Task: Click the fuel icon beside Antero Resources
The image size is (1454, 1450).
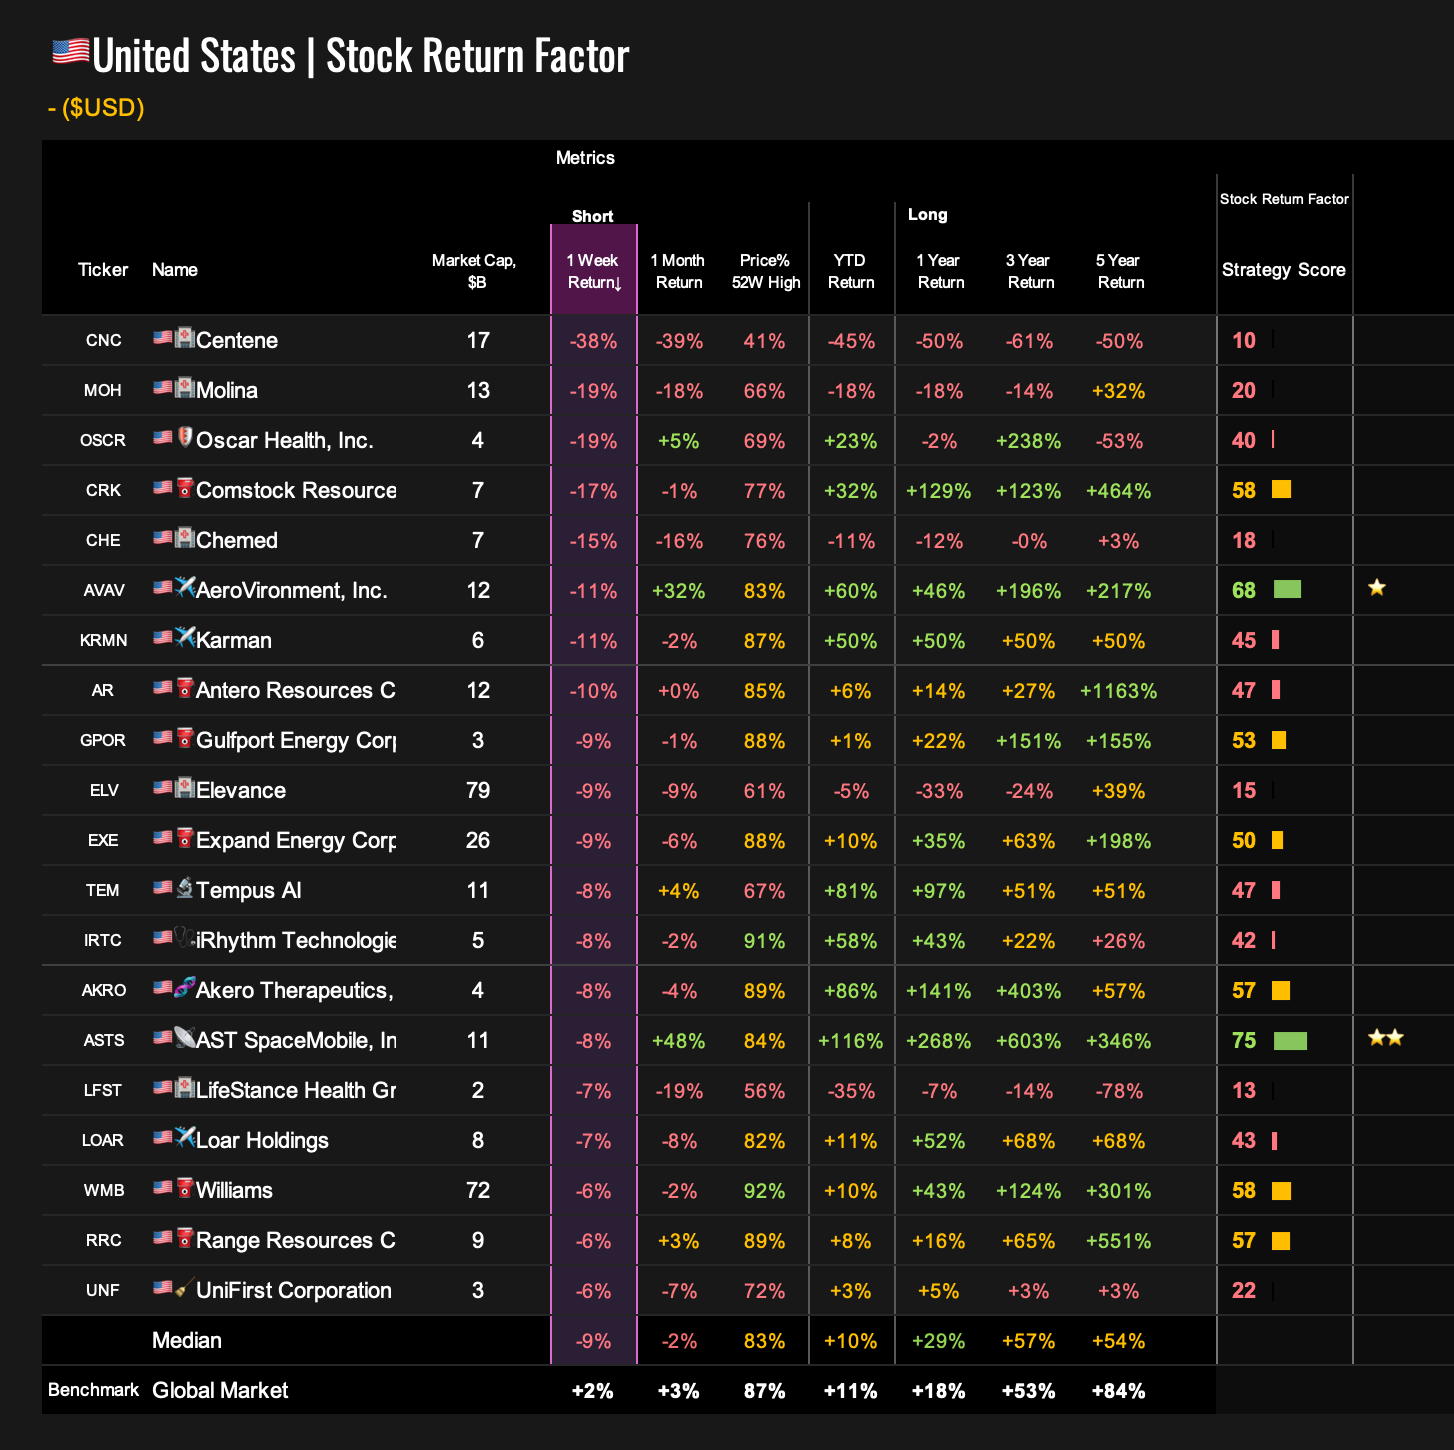Action: (x=185, y=687)
